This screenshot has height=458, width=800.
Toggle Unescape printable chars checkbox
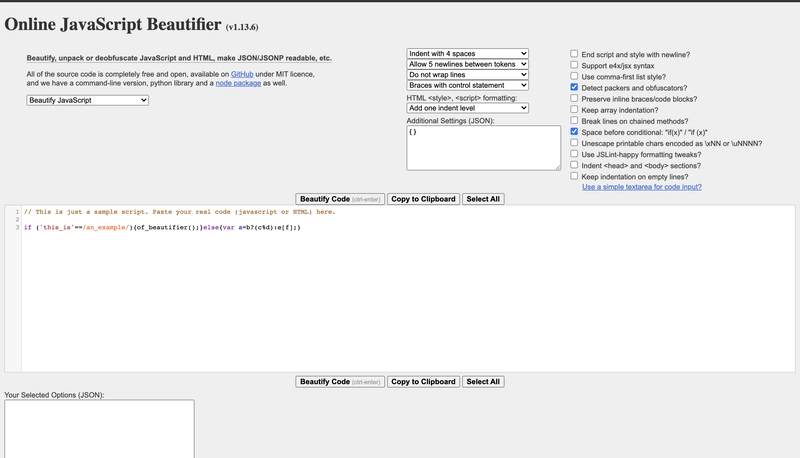pyautogui.click(x=574, y=143)
